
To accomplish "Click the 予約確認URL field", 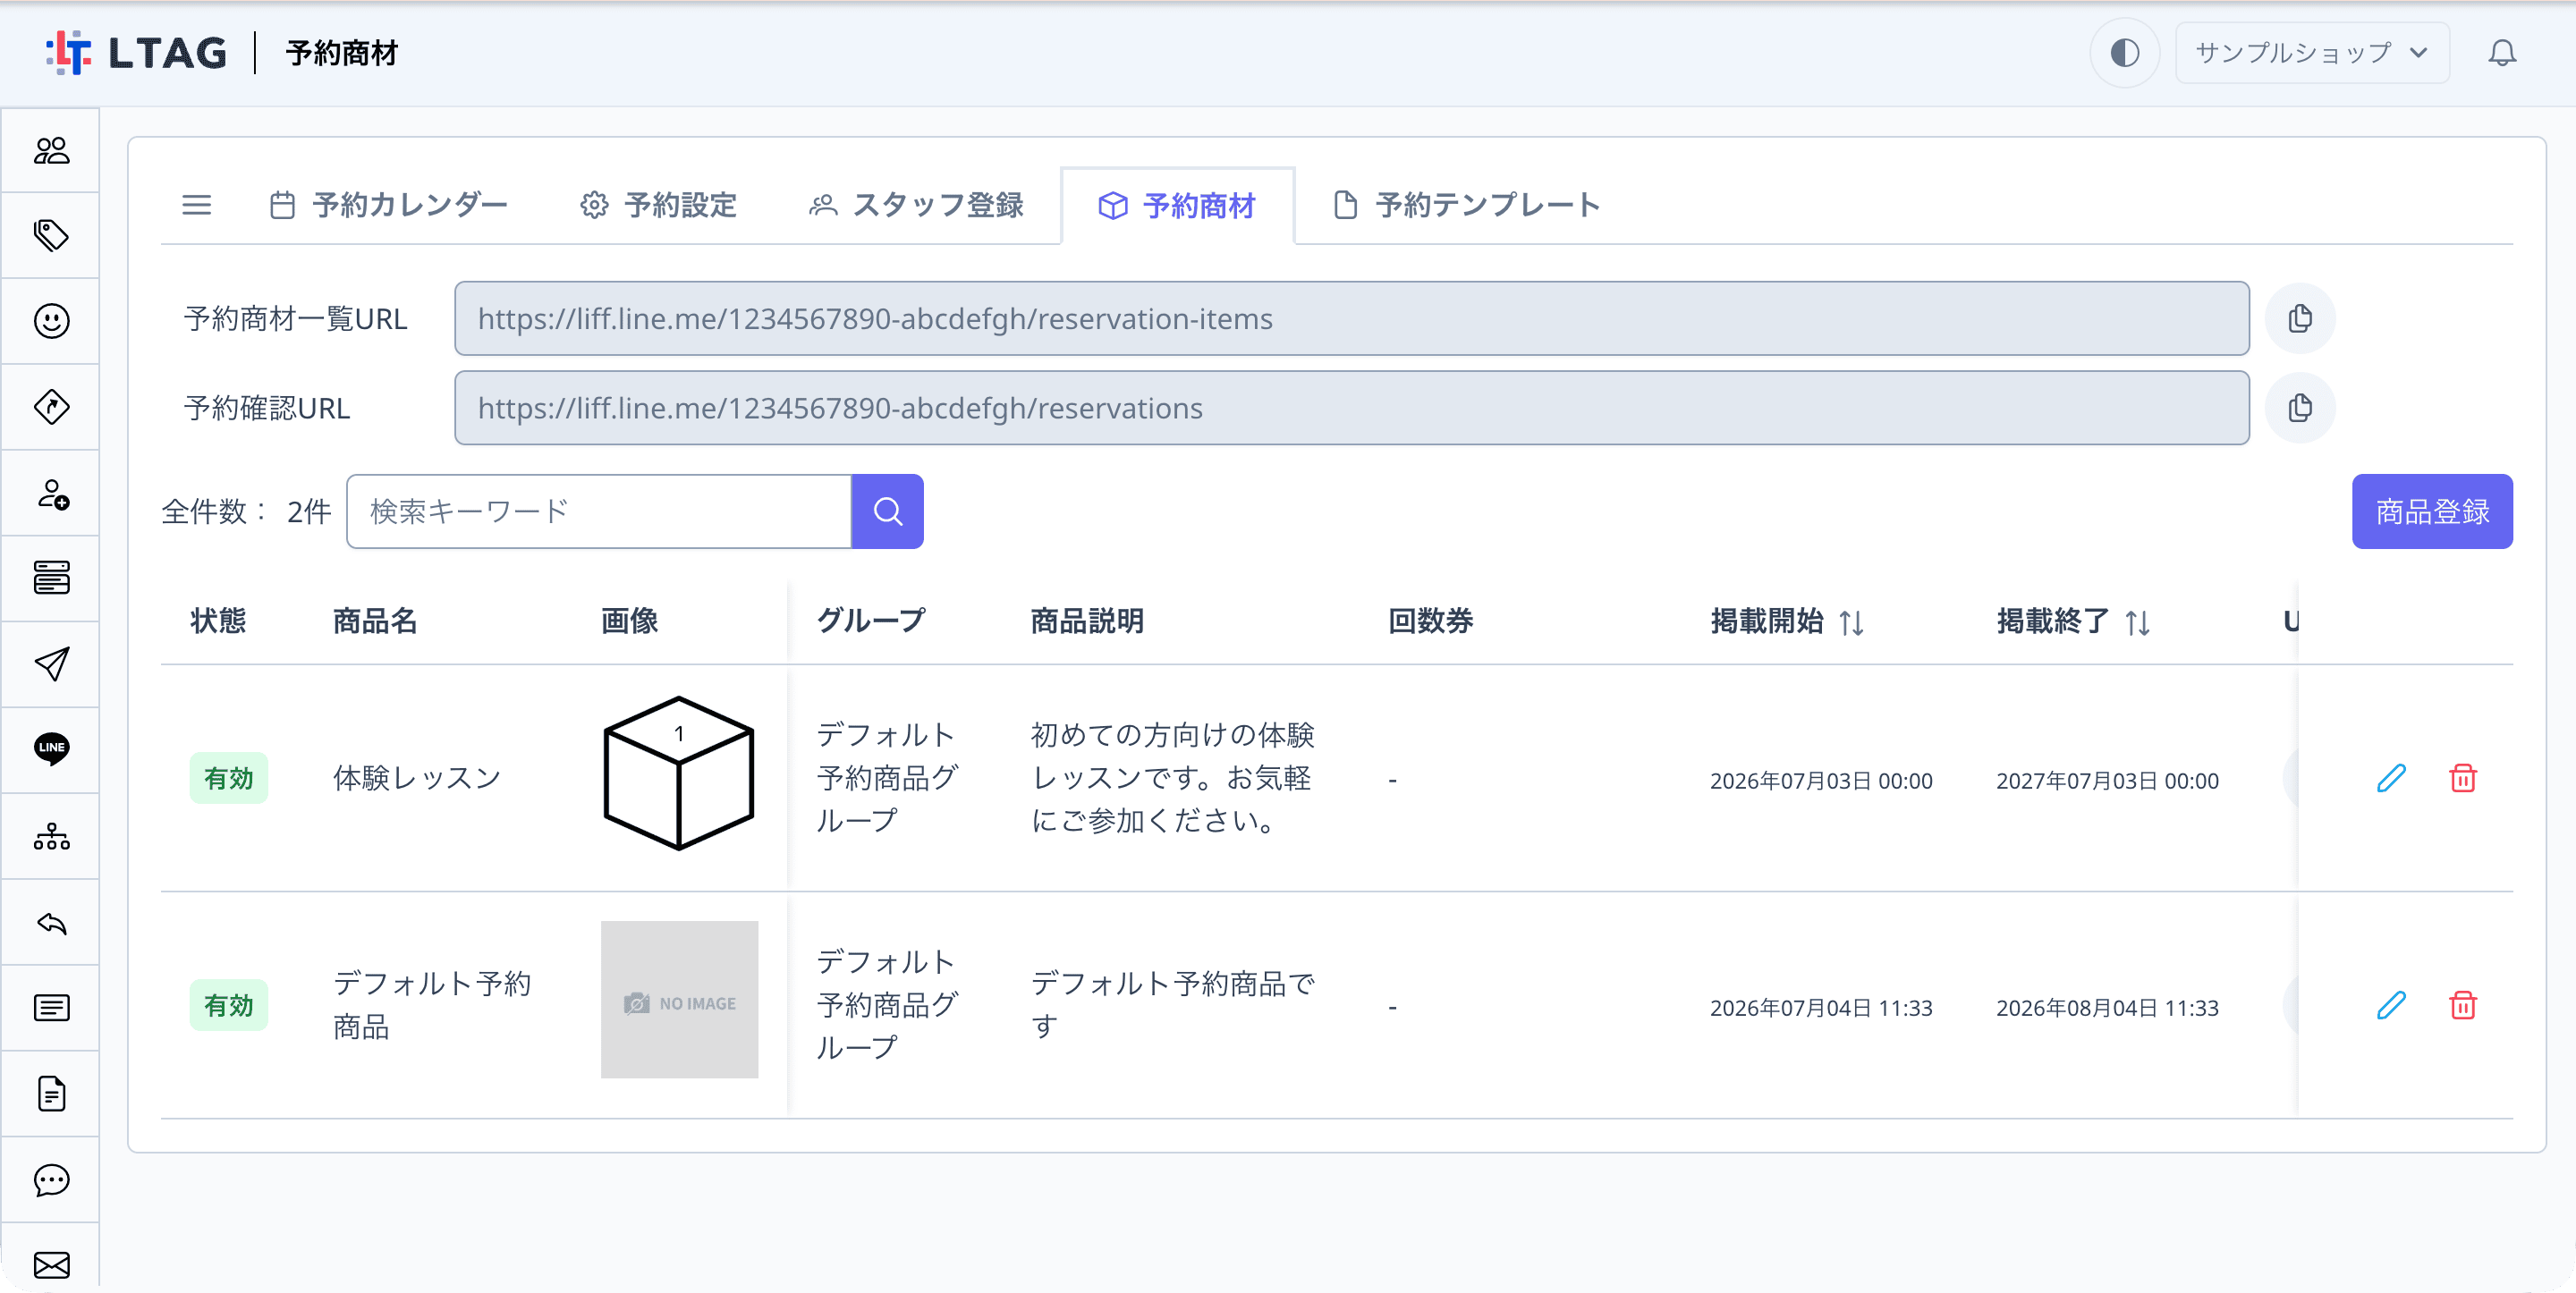I will coord(1351,408).
